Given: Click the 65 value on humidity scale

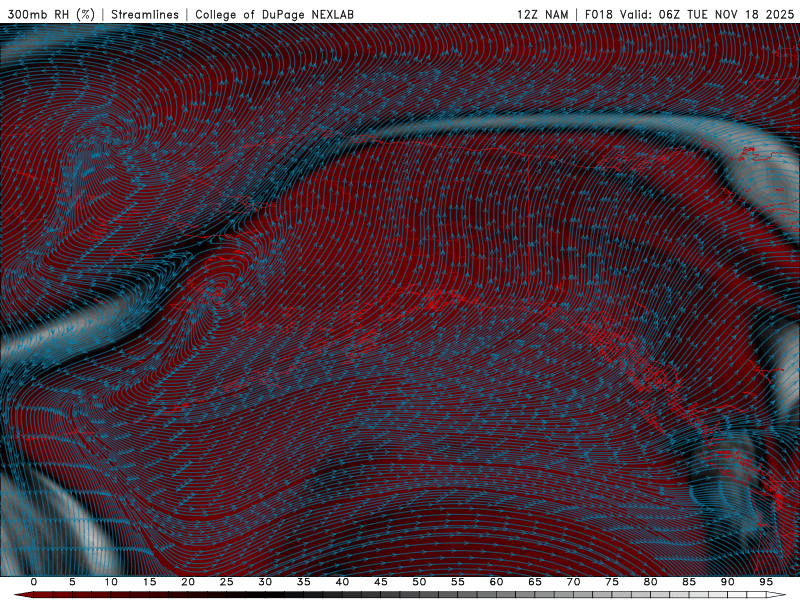Looking at the screenshot, I should tap(535, 582).
